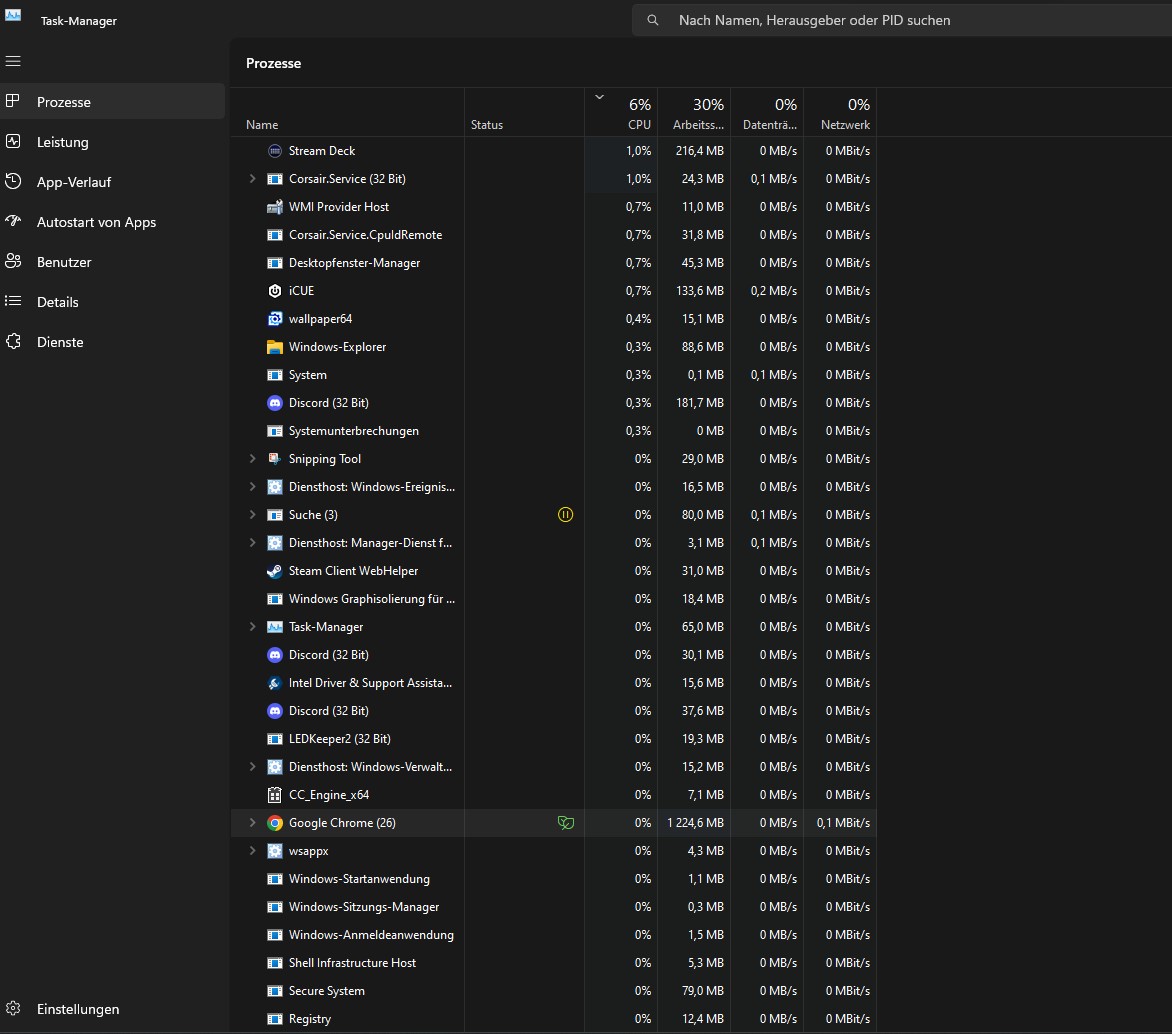The width and height of the screenshot is (1172, 1034).
Task: Switch to the Leistung page
Action: [x=112, y=142]
